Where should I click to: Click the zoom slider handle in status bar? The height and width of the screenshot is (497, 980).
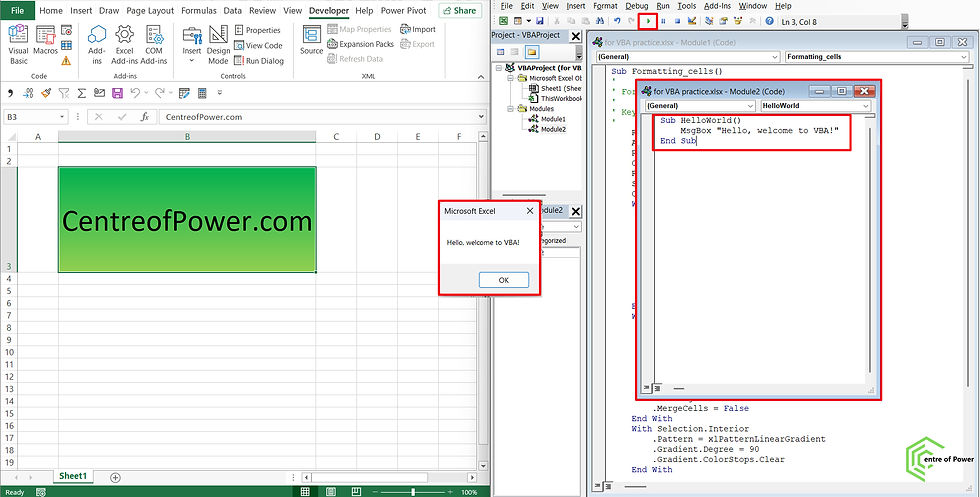[x=413, y=492]
